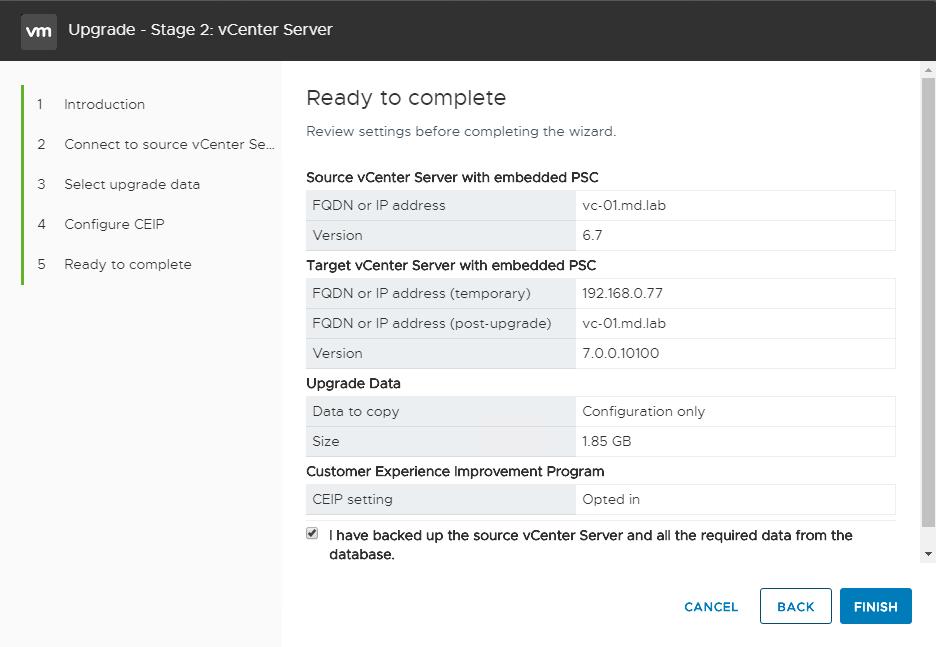Click the Configuration only value
This screenshot has width=936, height=647.
(x=644, y=411)
